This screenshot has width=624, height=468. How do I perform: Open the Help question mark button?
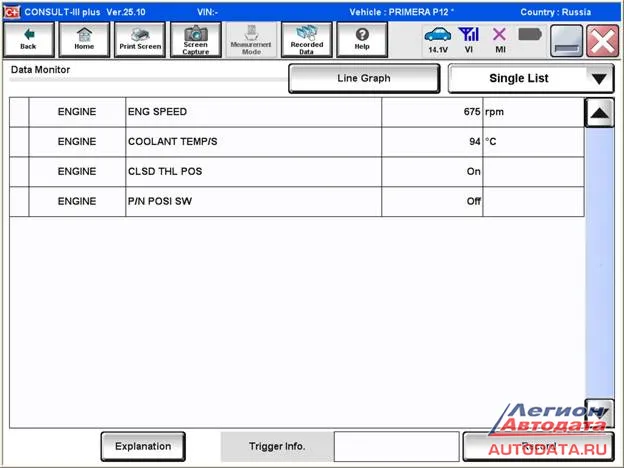362,40
